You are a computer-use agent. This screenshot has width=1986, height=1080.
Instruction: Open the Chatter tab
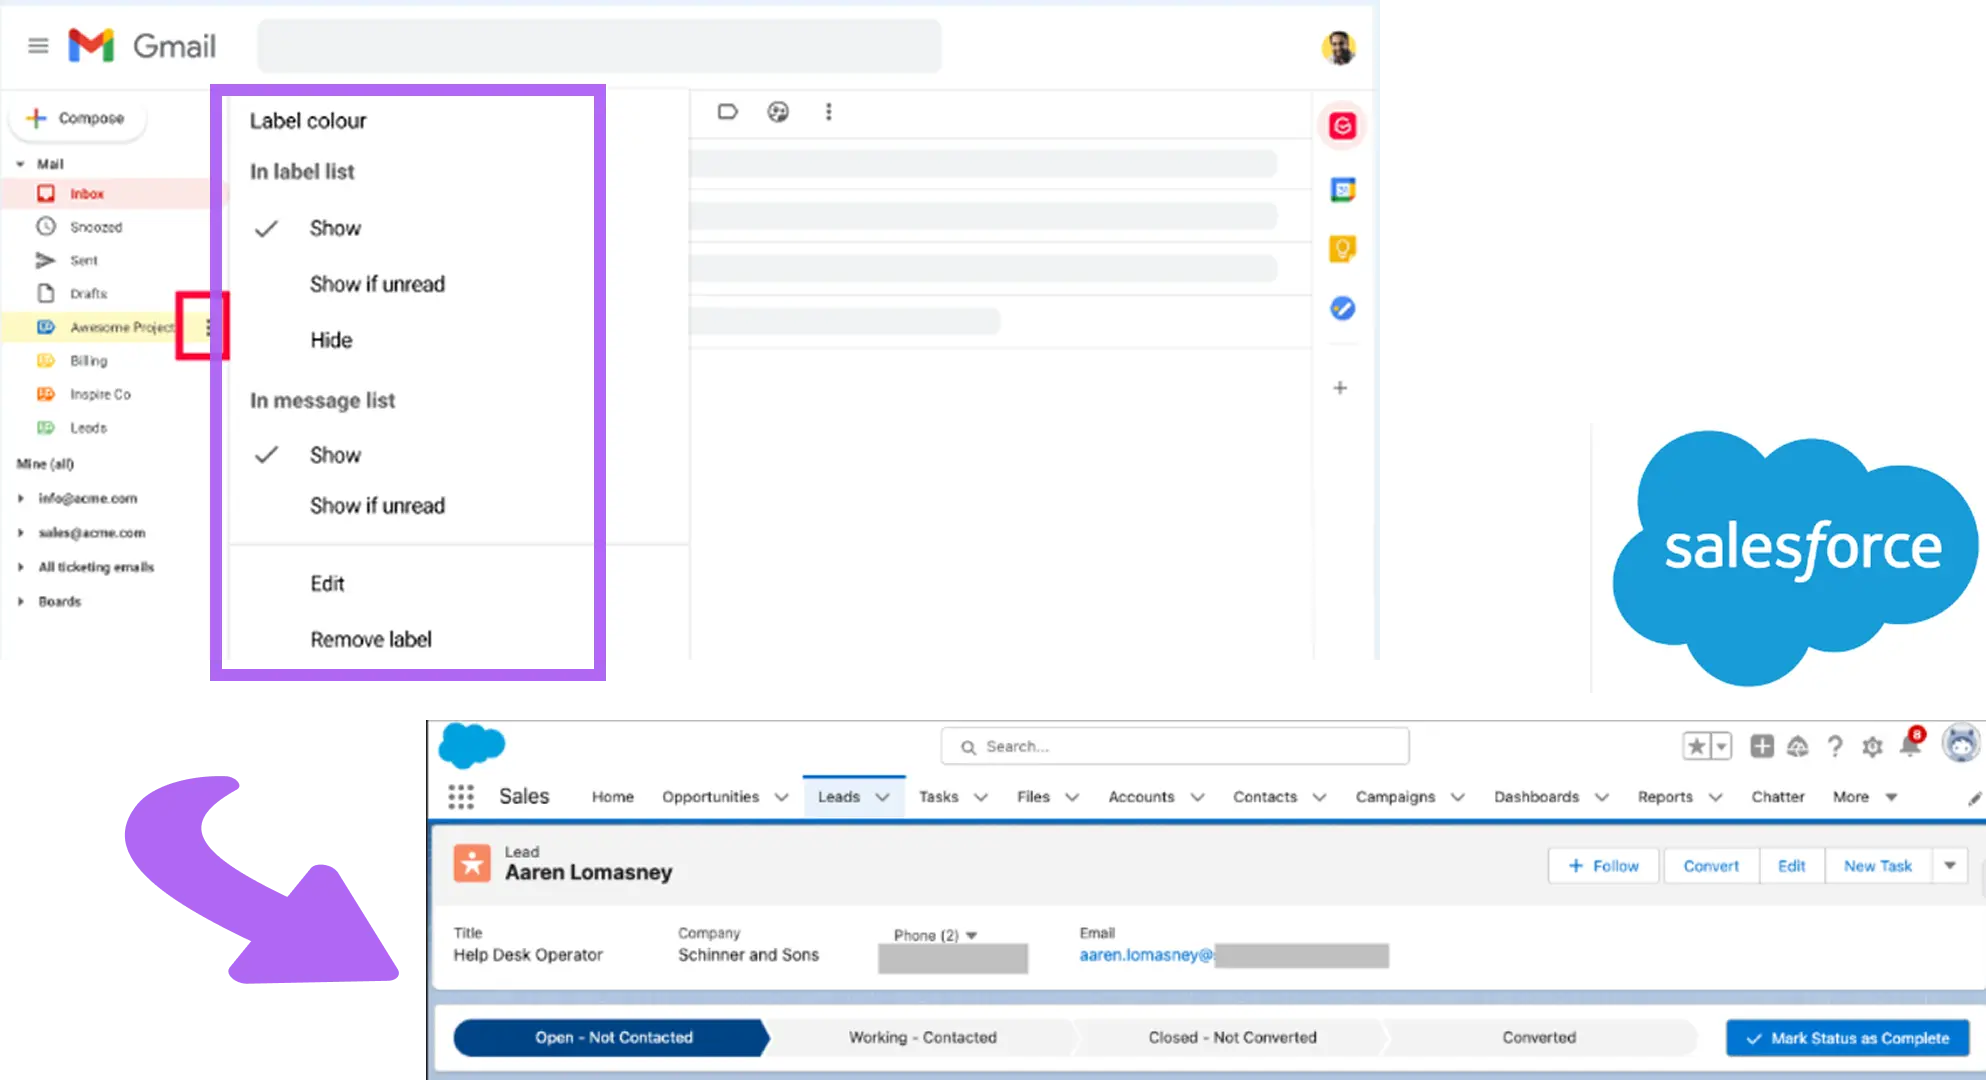[1778, 797]
